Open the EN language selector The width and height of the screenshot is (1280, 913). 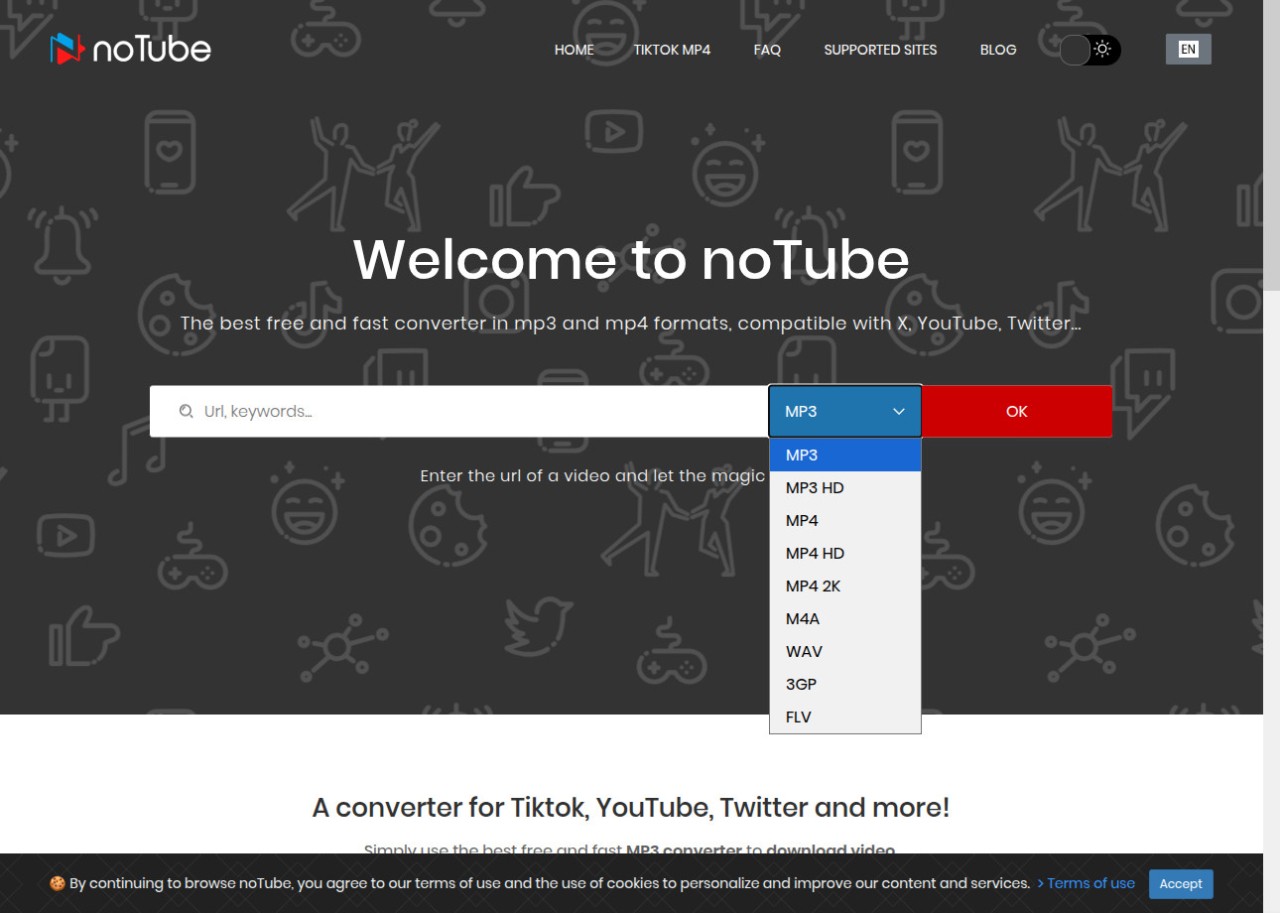point(1188,49)
